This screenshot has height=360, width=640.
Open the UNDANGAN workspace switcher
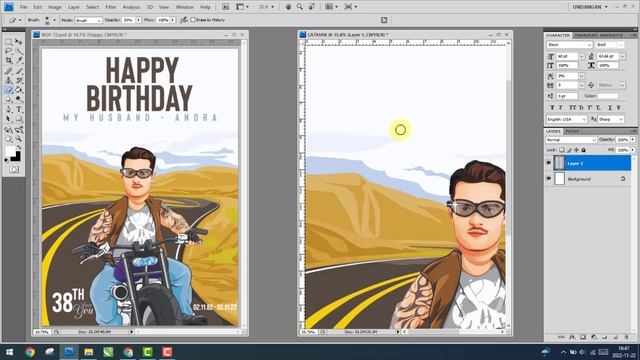[590, 7]
